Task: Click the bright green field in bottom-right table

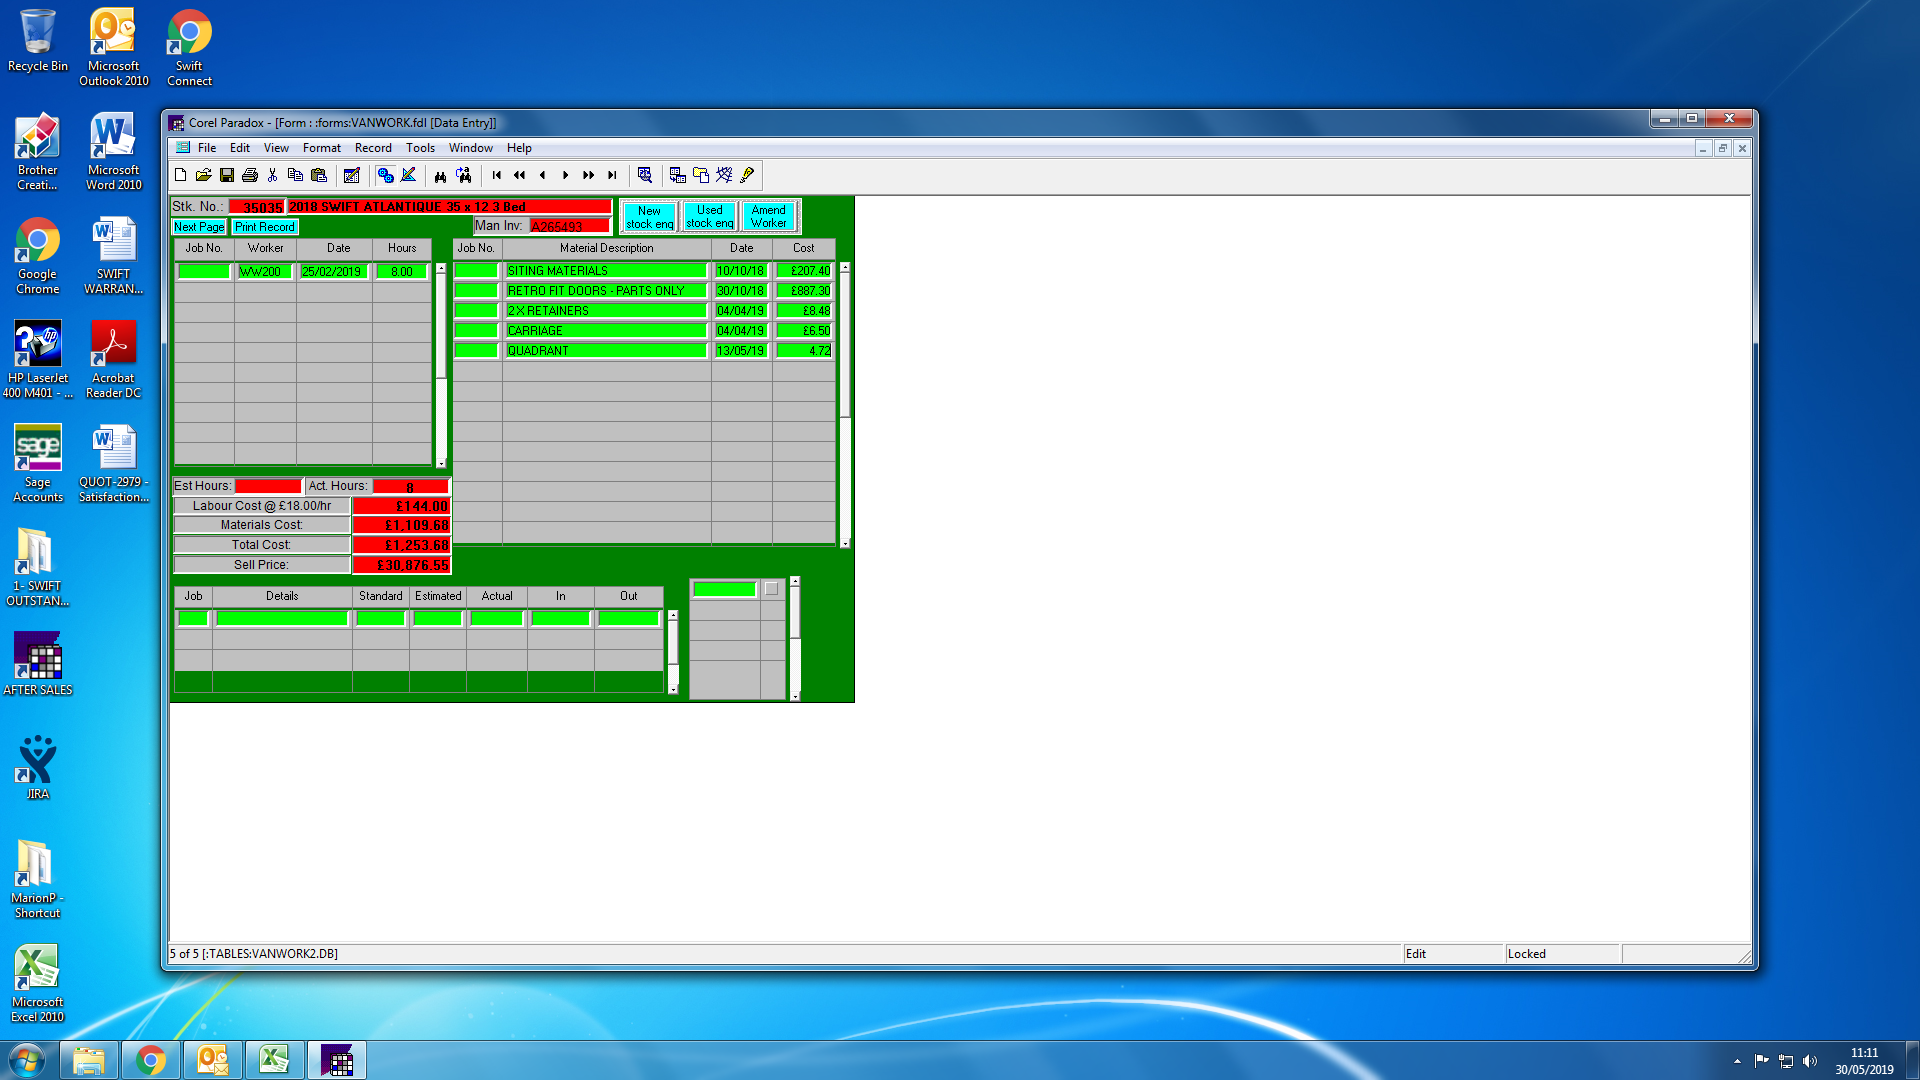Action: [725, 589]
